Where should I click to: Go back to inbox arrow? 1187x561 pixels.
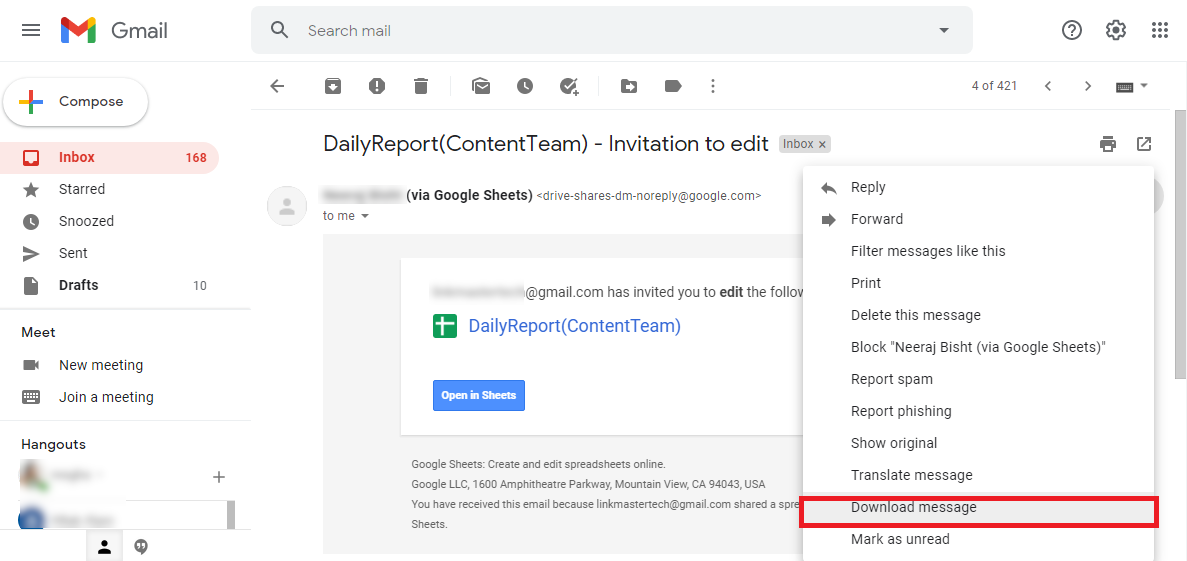pyautogui.click(x=277, y=86)
